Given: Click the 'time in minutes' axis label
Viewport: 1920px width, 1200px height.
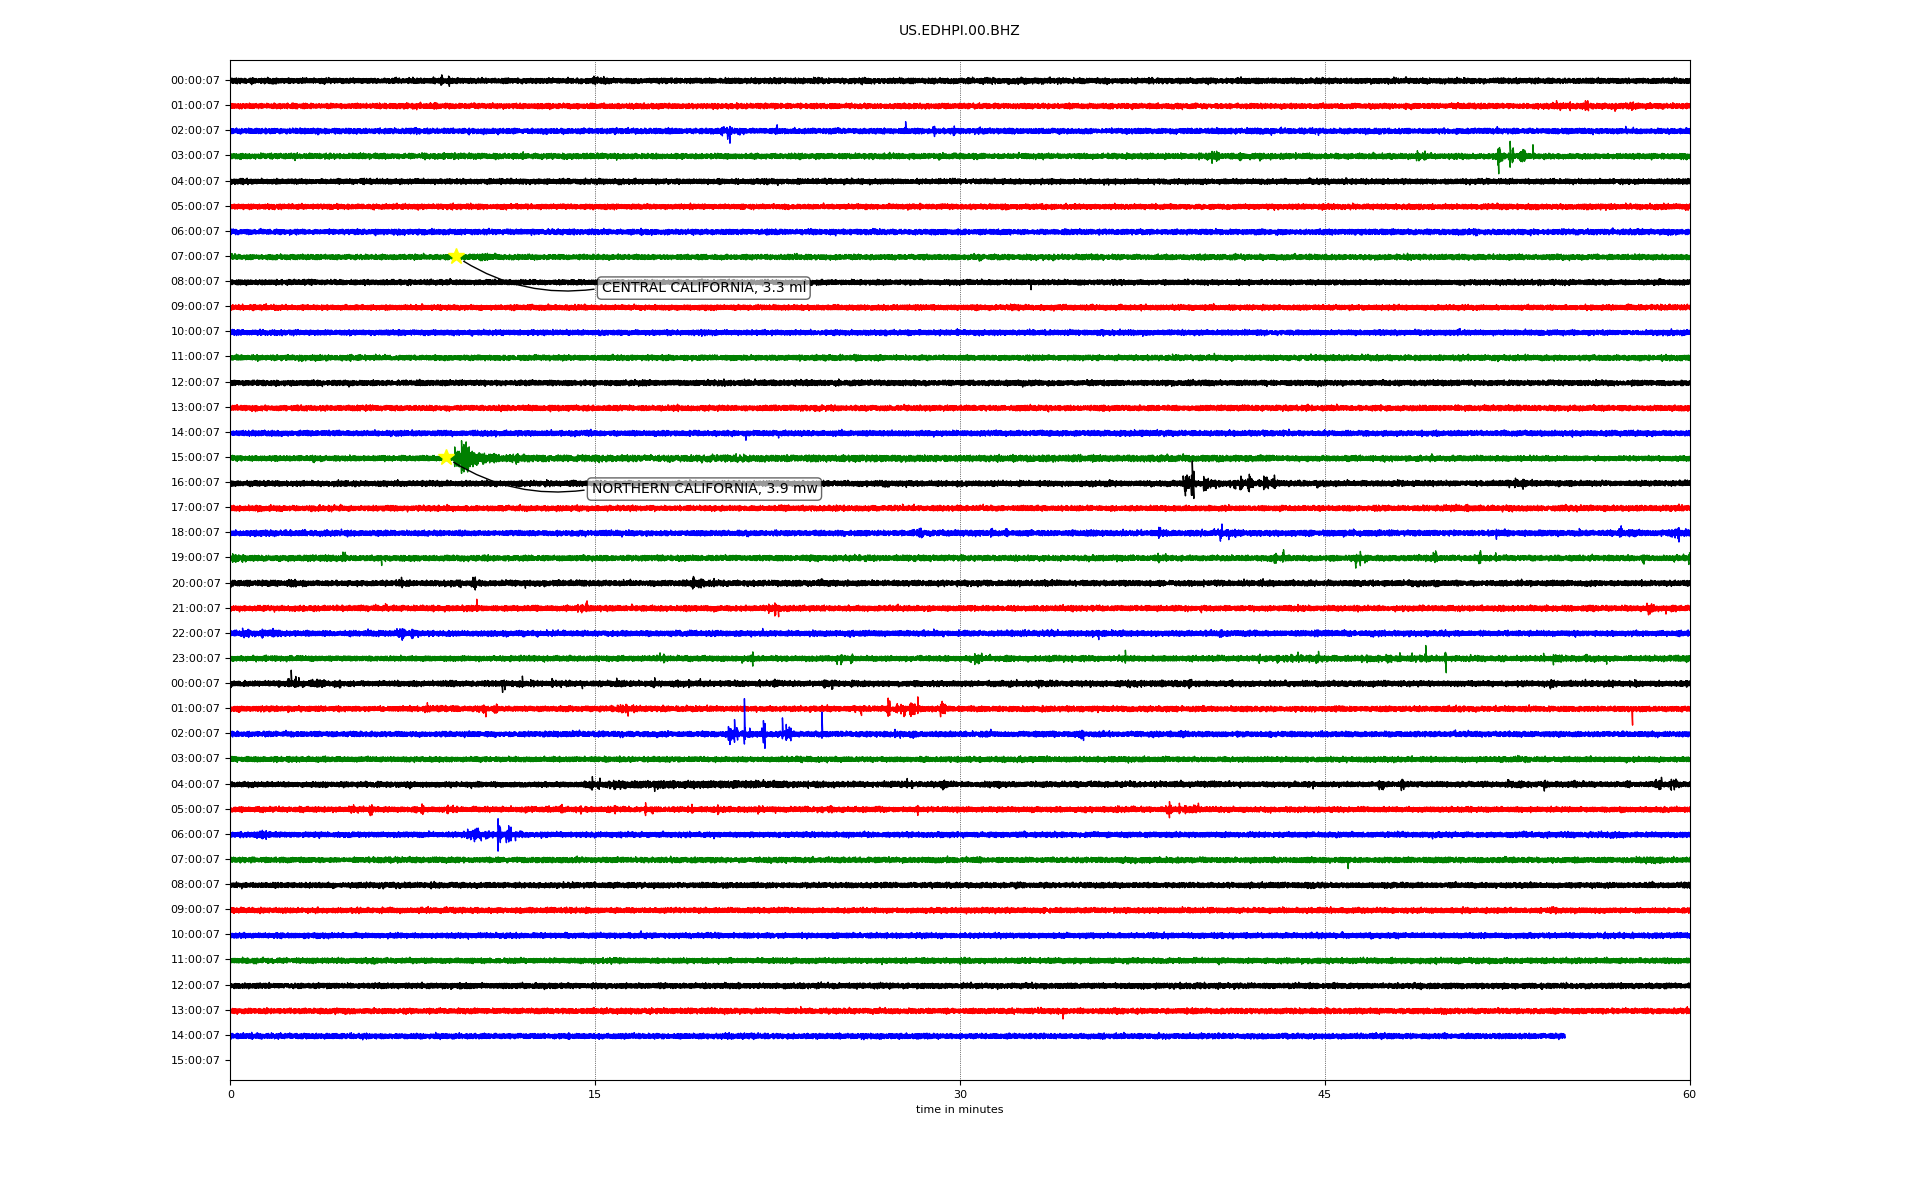Looking at the screenshot, I should tap(958, 1110).
